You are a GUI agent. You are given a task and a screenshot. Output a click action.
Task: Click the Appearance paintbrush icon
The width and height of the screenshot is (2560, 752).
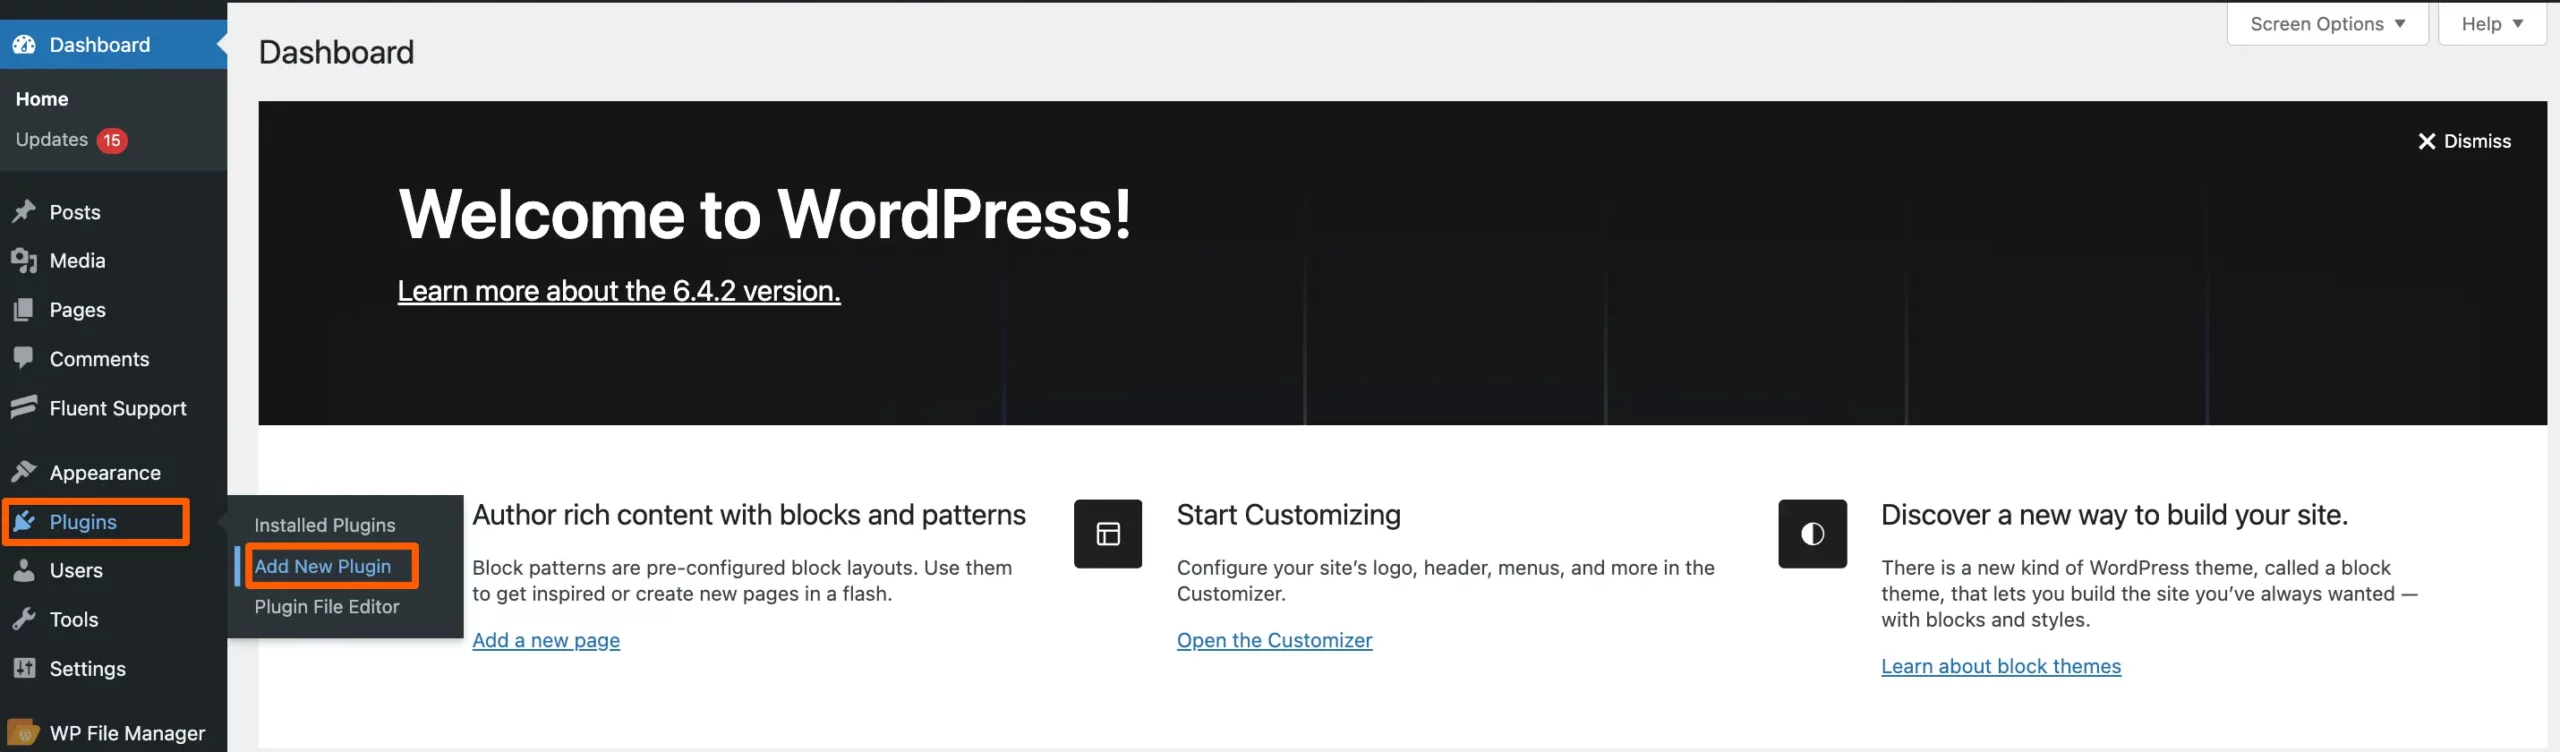pyautogui.click(x=25, y=471)
